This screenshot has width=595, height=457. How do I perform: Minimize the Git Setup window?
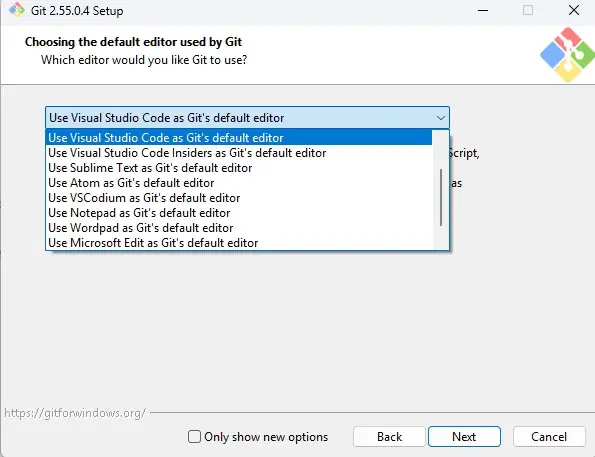click(x=483, y=10)
